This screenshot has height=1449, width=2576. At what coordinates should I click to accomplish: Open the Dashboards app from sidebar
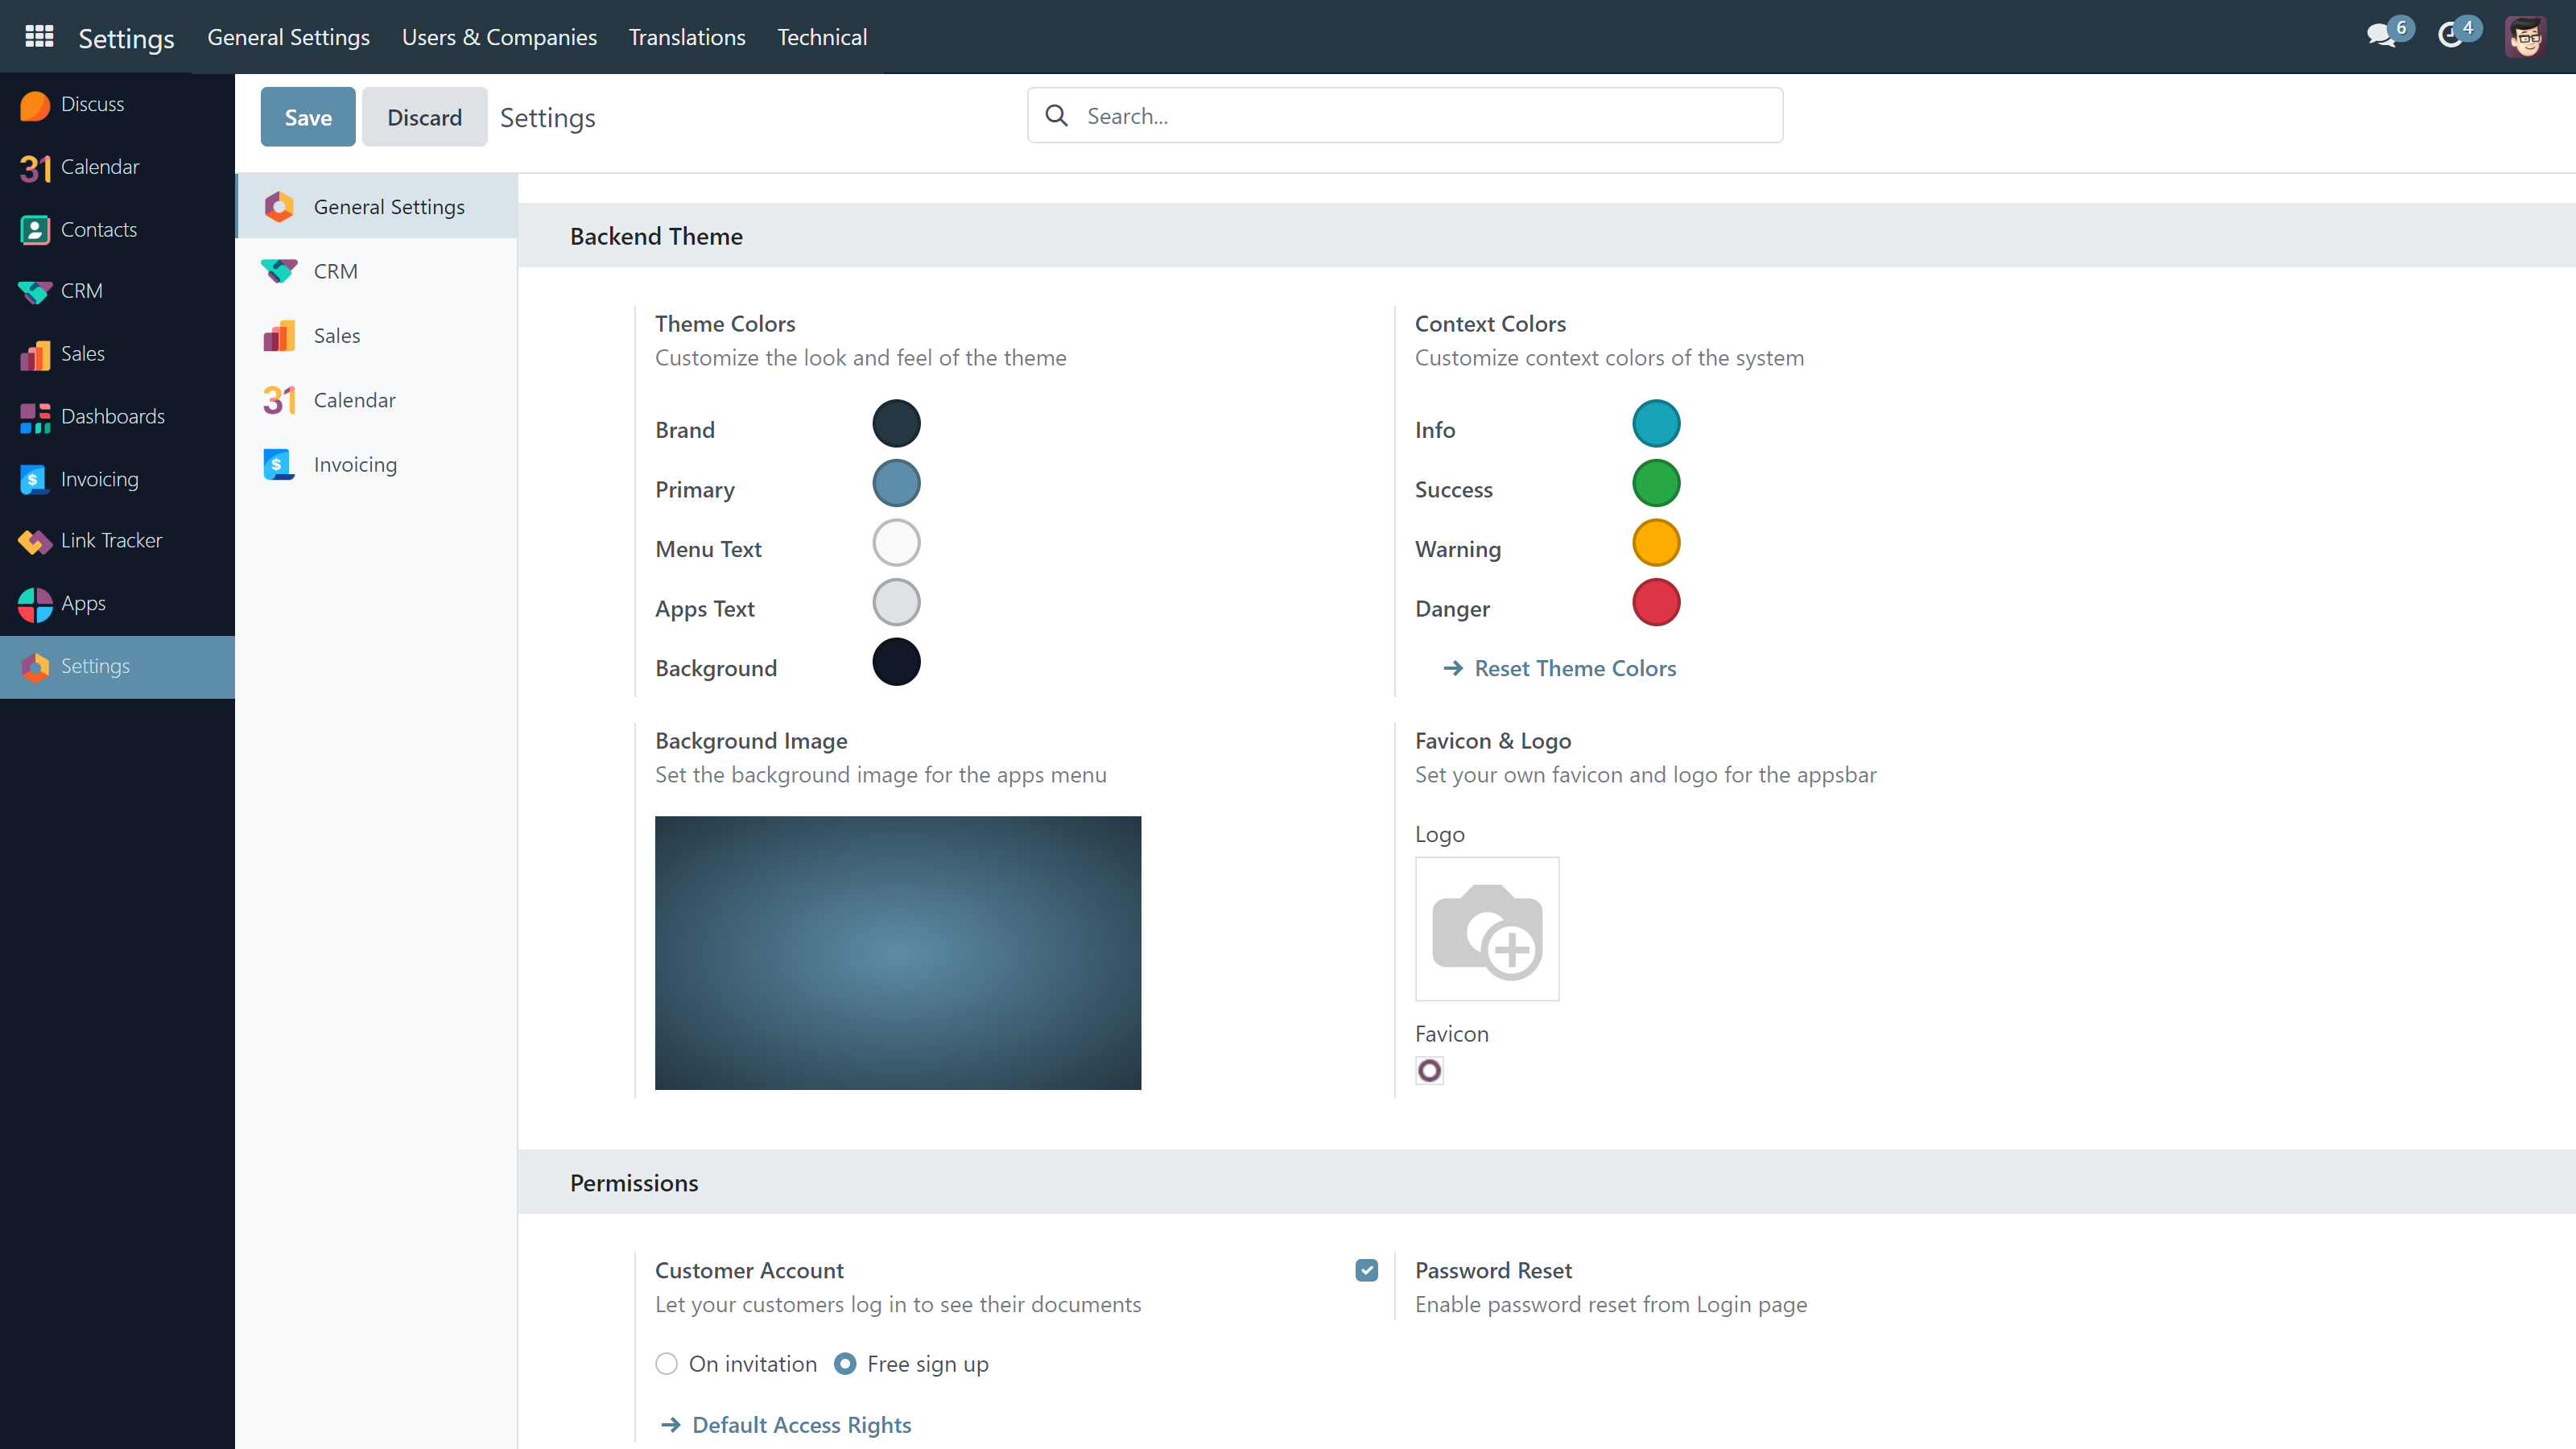112,416
